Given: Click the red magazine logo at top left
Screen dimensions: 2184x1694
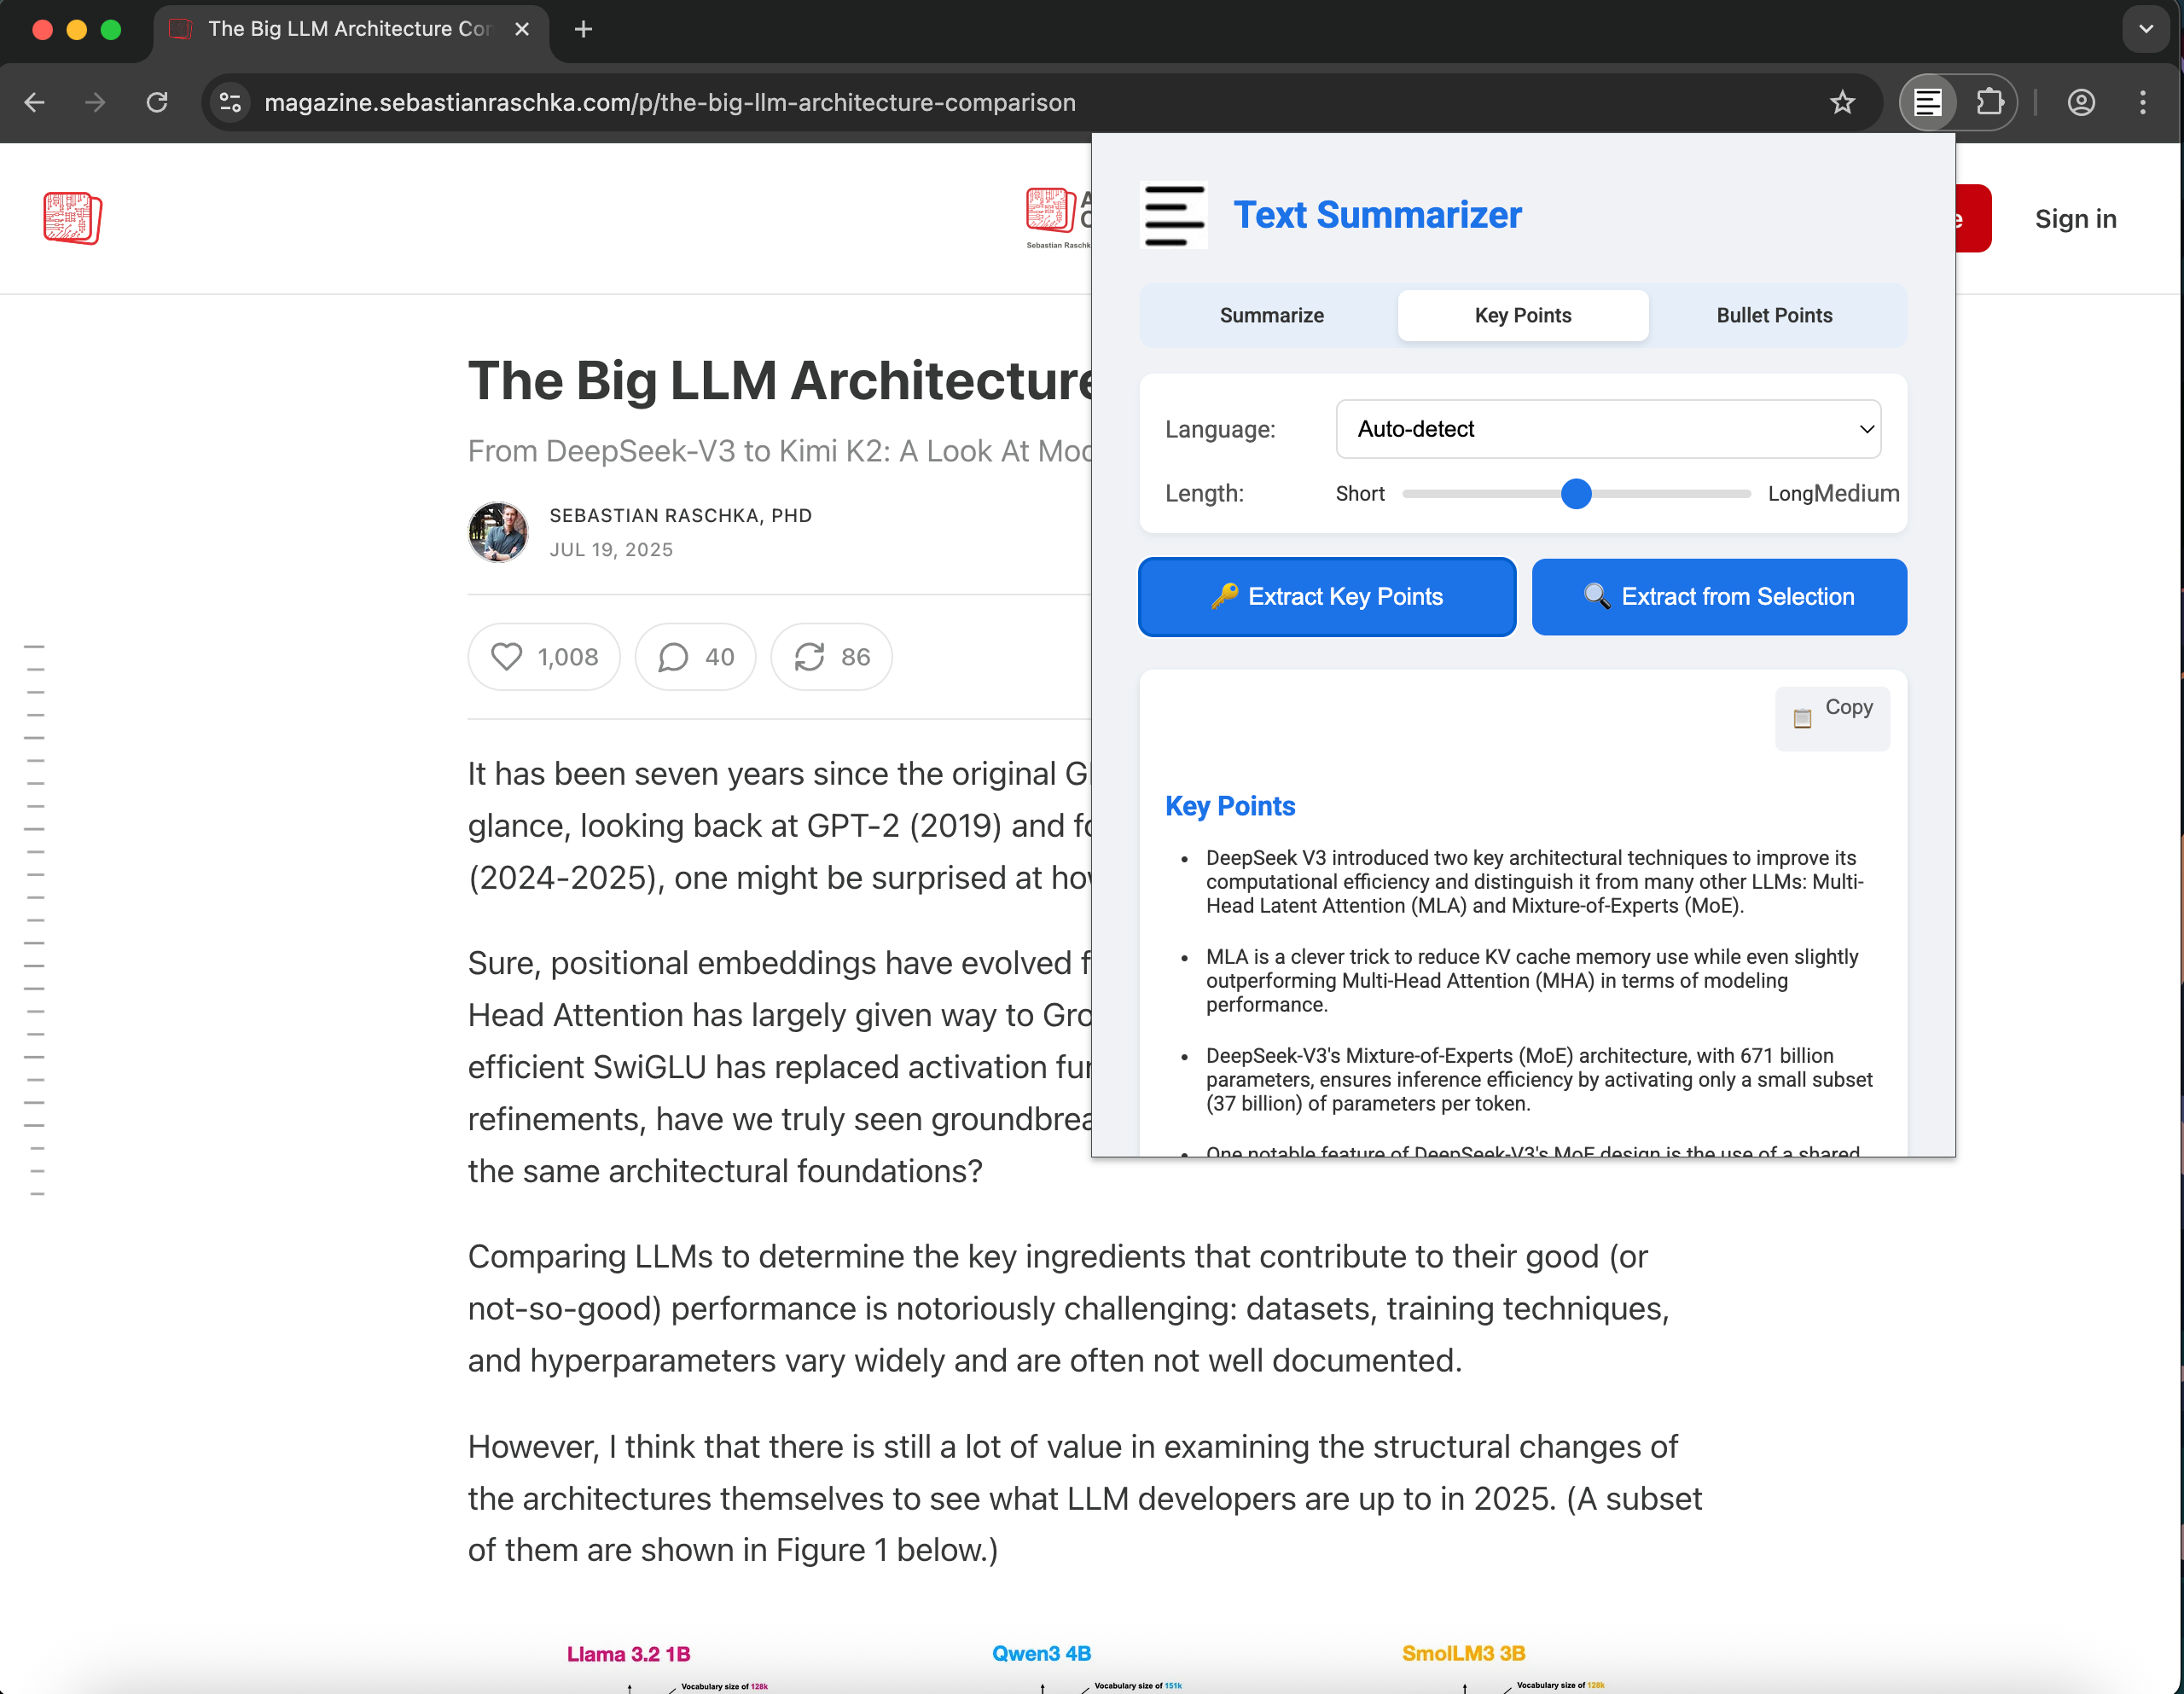Looking at the screenshot, I should [72, 218].
